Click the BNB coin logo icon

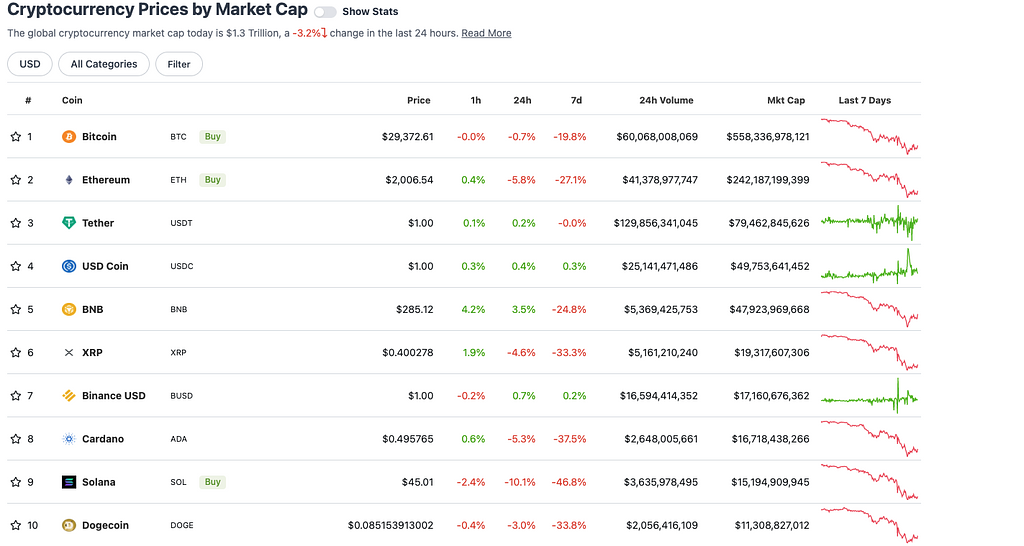pyautogui.click(x=69, y=309)
